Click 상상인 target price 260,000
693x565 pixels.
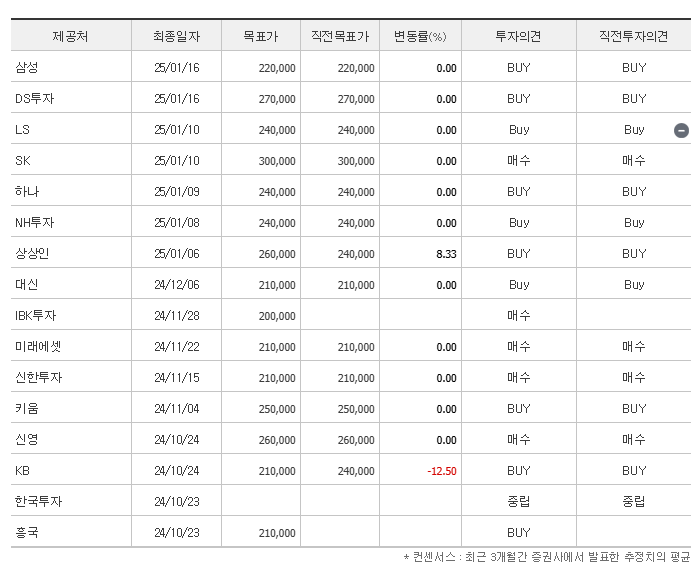277,254
